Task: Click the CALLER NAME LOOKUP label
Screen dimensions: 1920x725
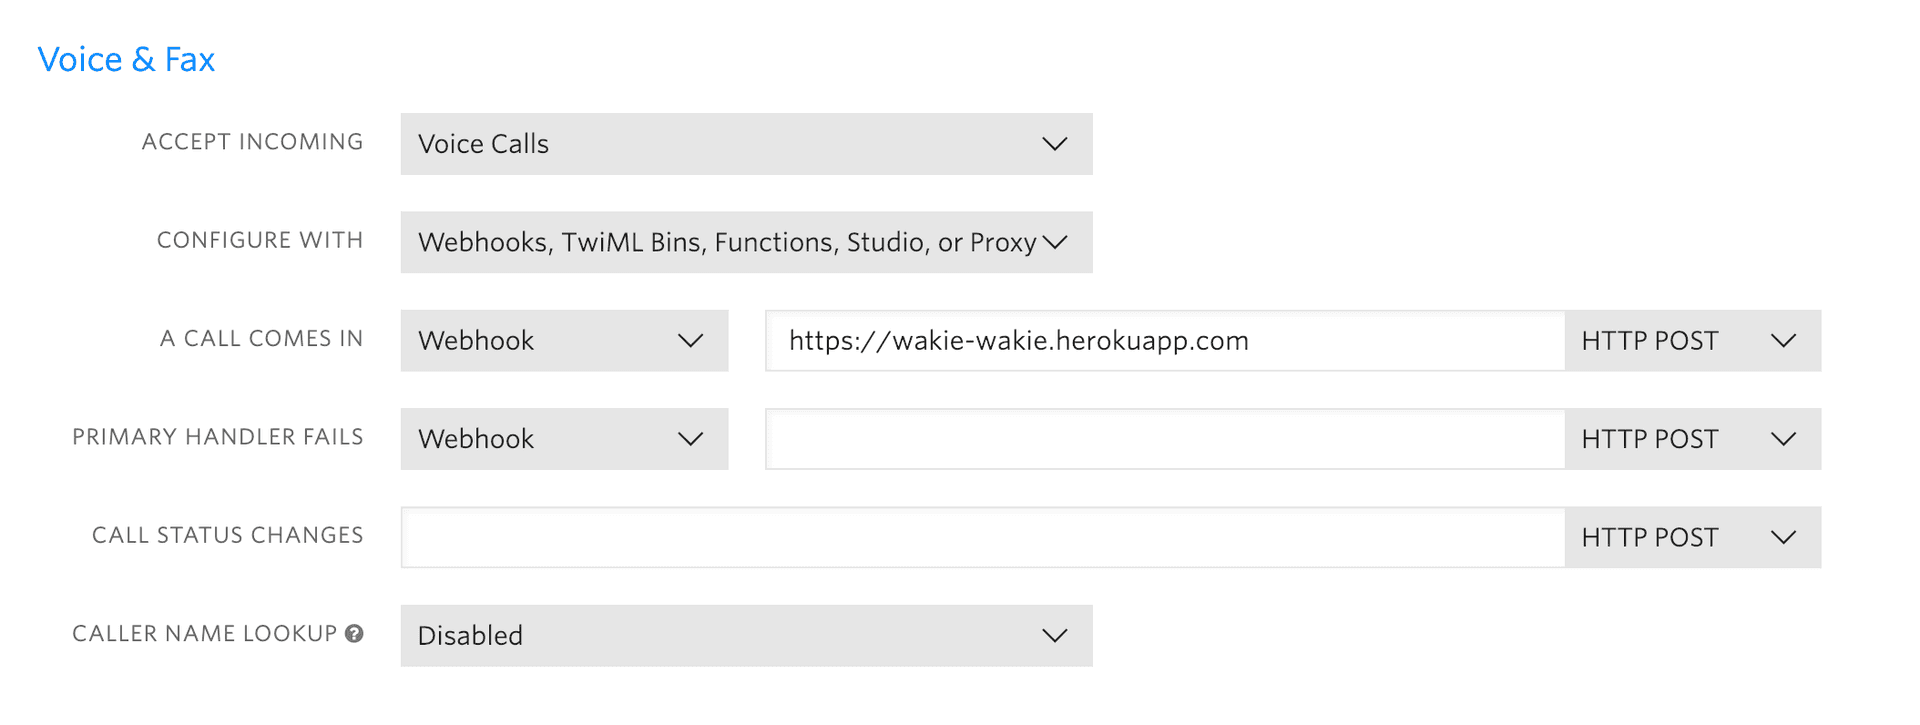Action: pos(204,633)
